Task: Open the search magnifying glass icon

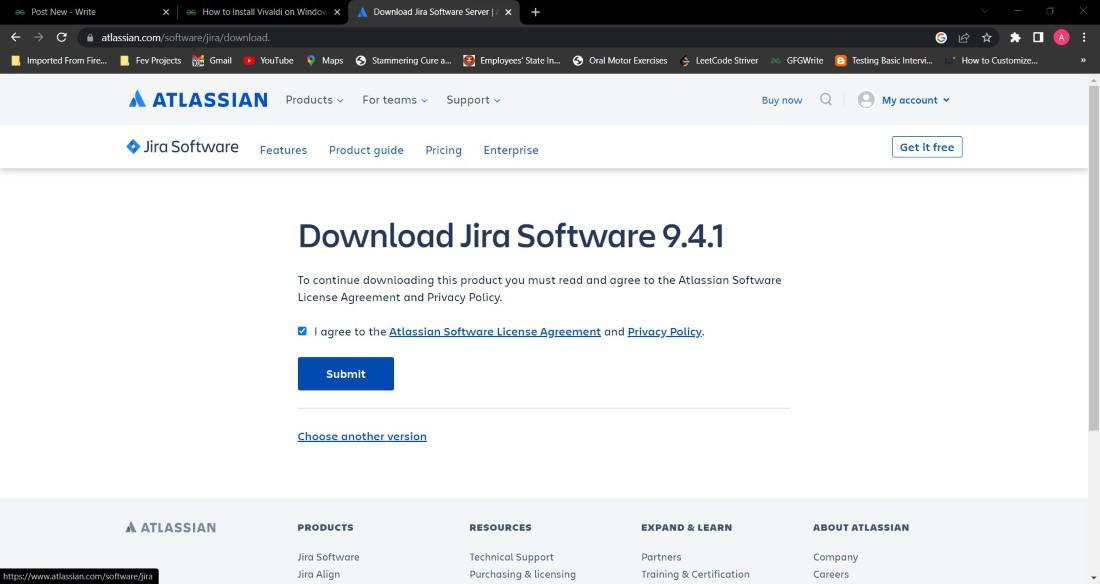Action: point(826,99)
